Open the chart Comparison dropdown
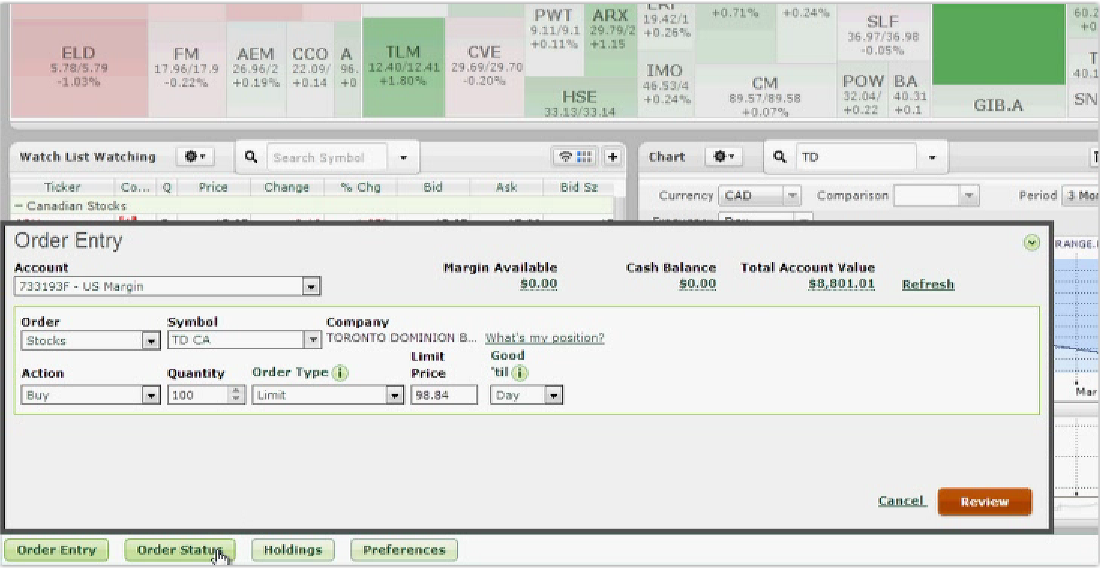The width and height of the screenshot is (1100, 569). pos(970,196)
